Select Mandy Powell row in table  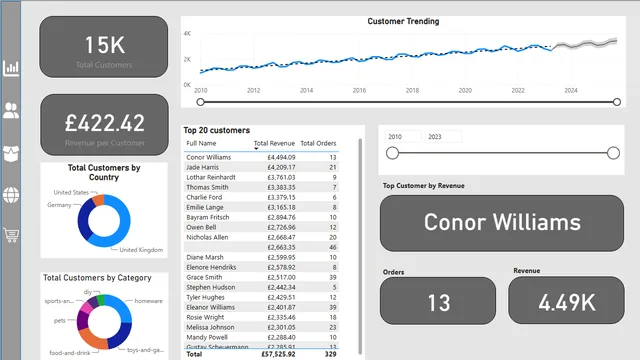[261, 337]
